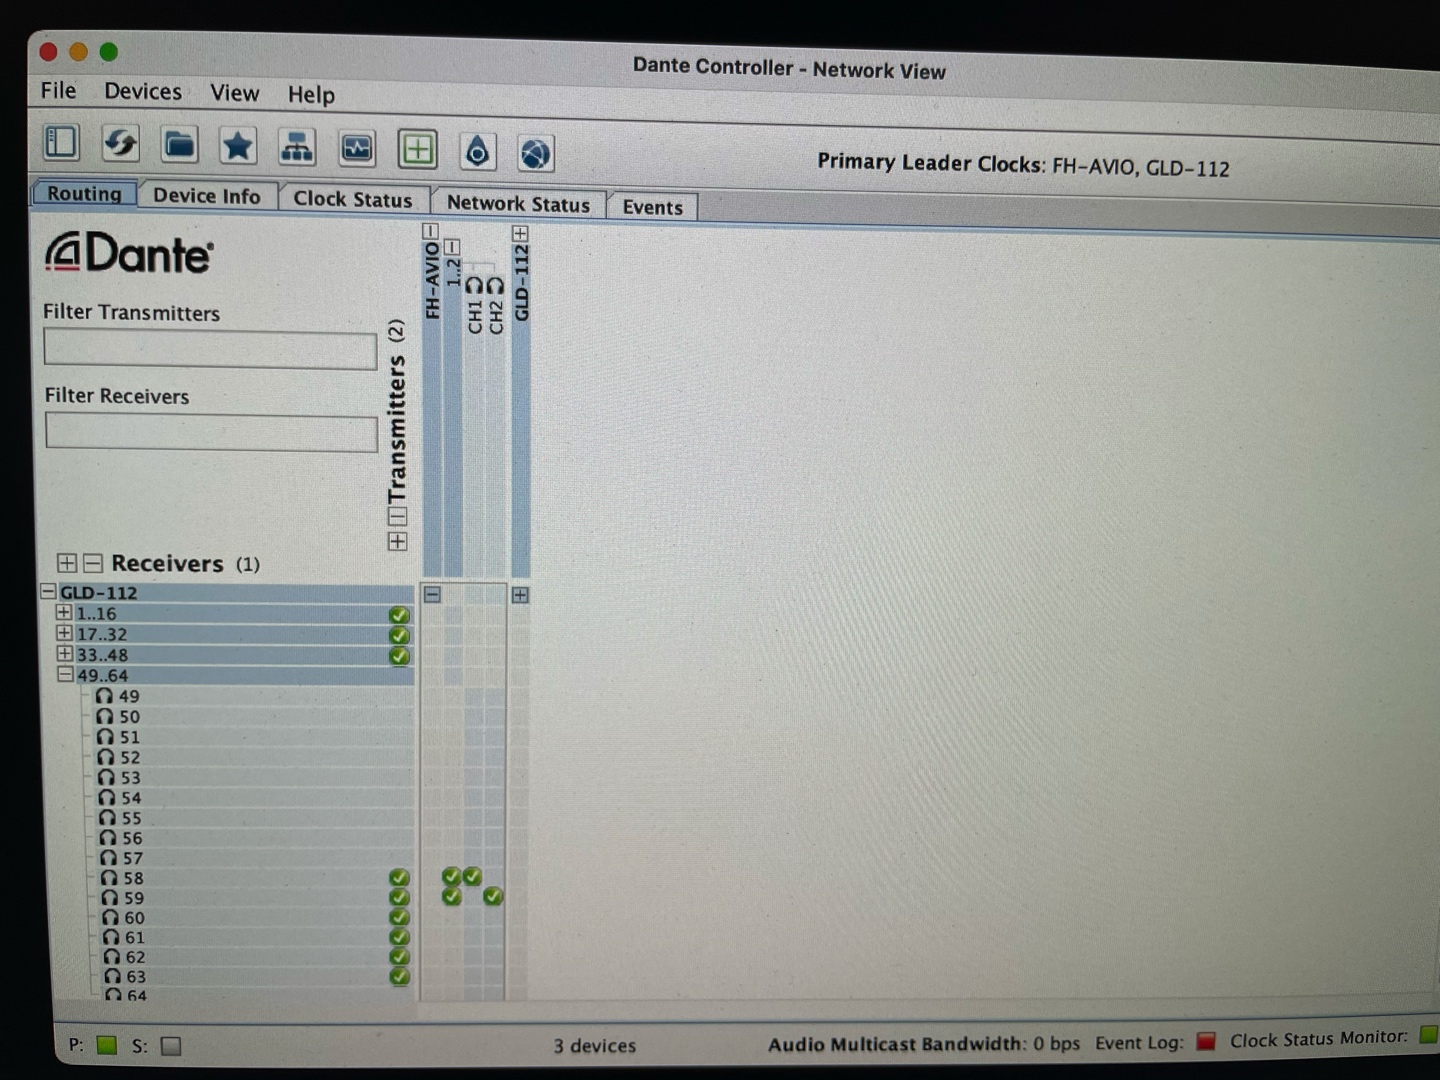The width and height of the screenshot is (1440, 1080).
Task: Open the Clock Status Monitor waveform icon
Action: (357, 149)
